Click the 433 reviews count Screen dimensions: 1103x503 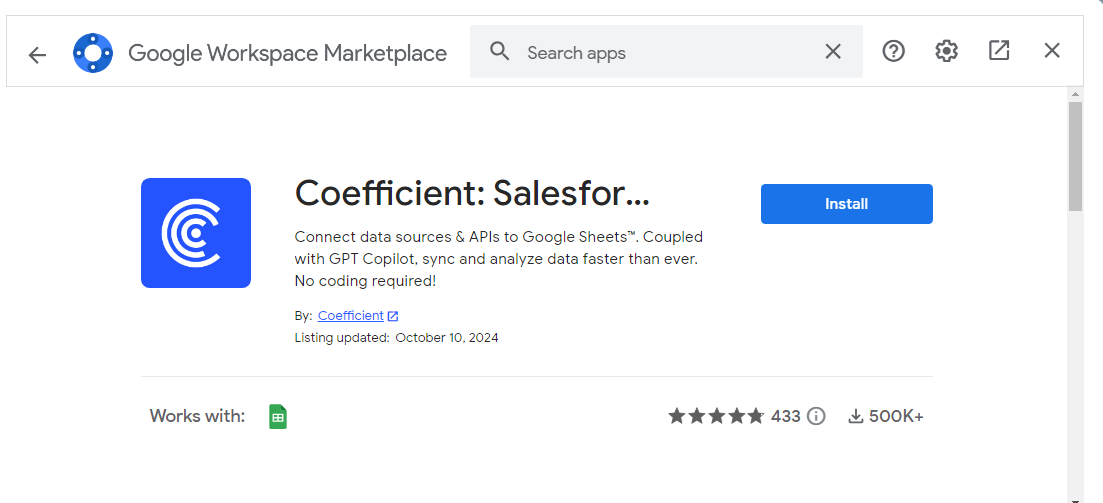(x=786, y=416)
